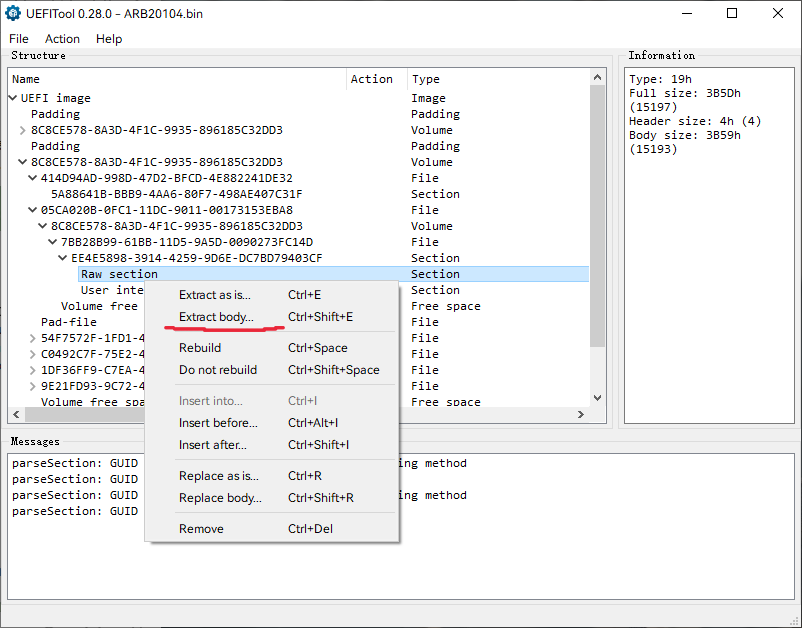Click the Name column header

[26, 79]
